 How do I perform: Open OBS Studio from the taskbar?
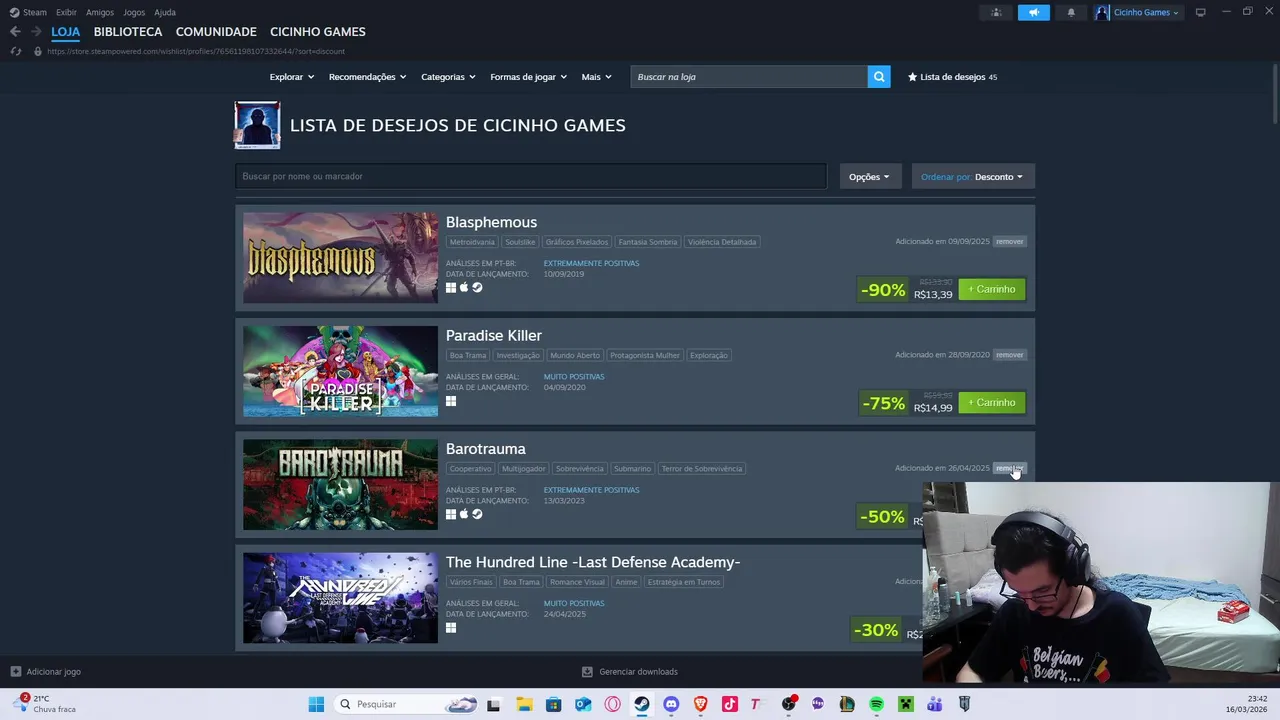[789, 704]
